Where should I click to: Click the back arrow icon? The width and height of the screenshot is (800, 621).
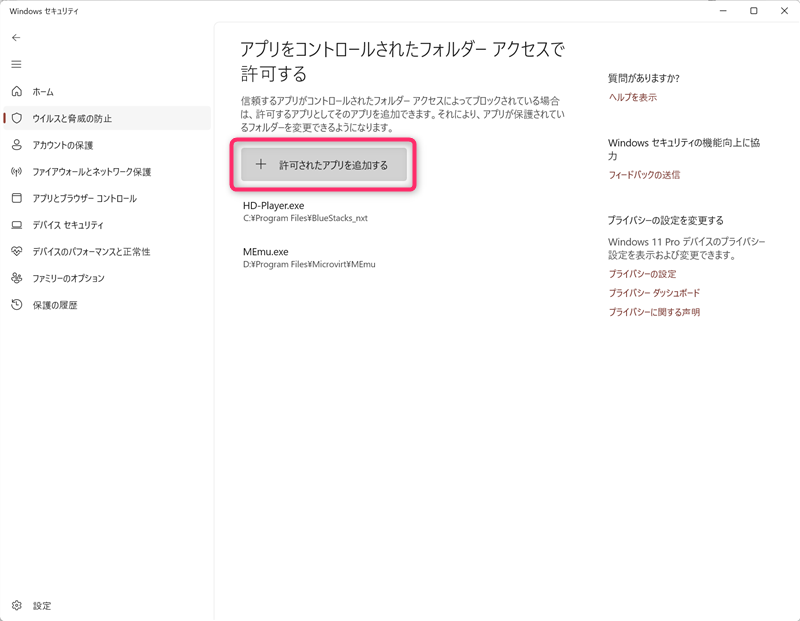pos(16,38)
